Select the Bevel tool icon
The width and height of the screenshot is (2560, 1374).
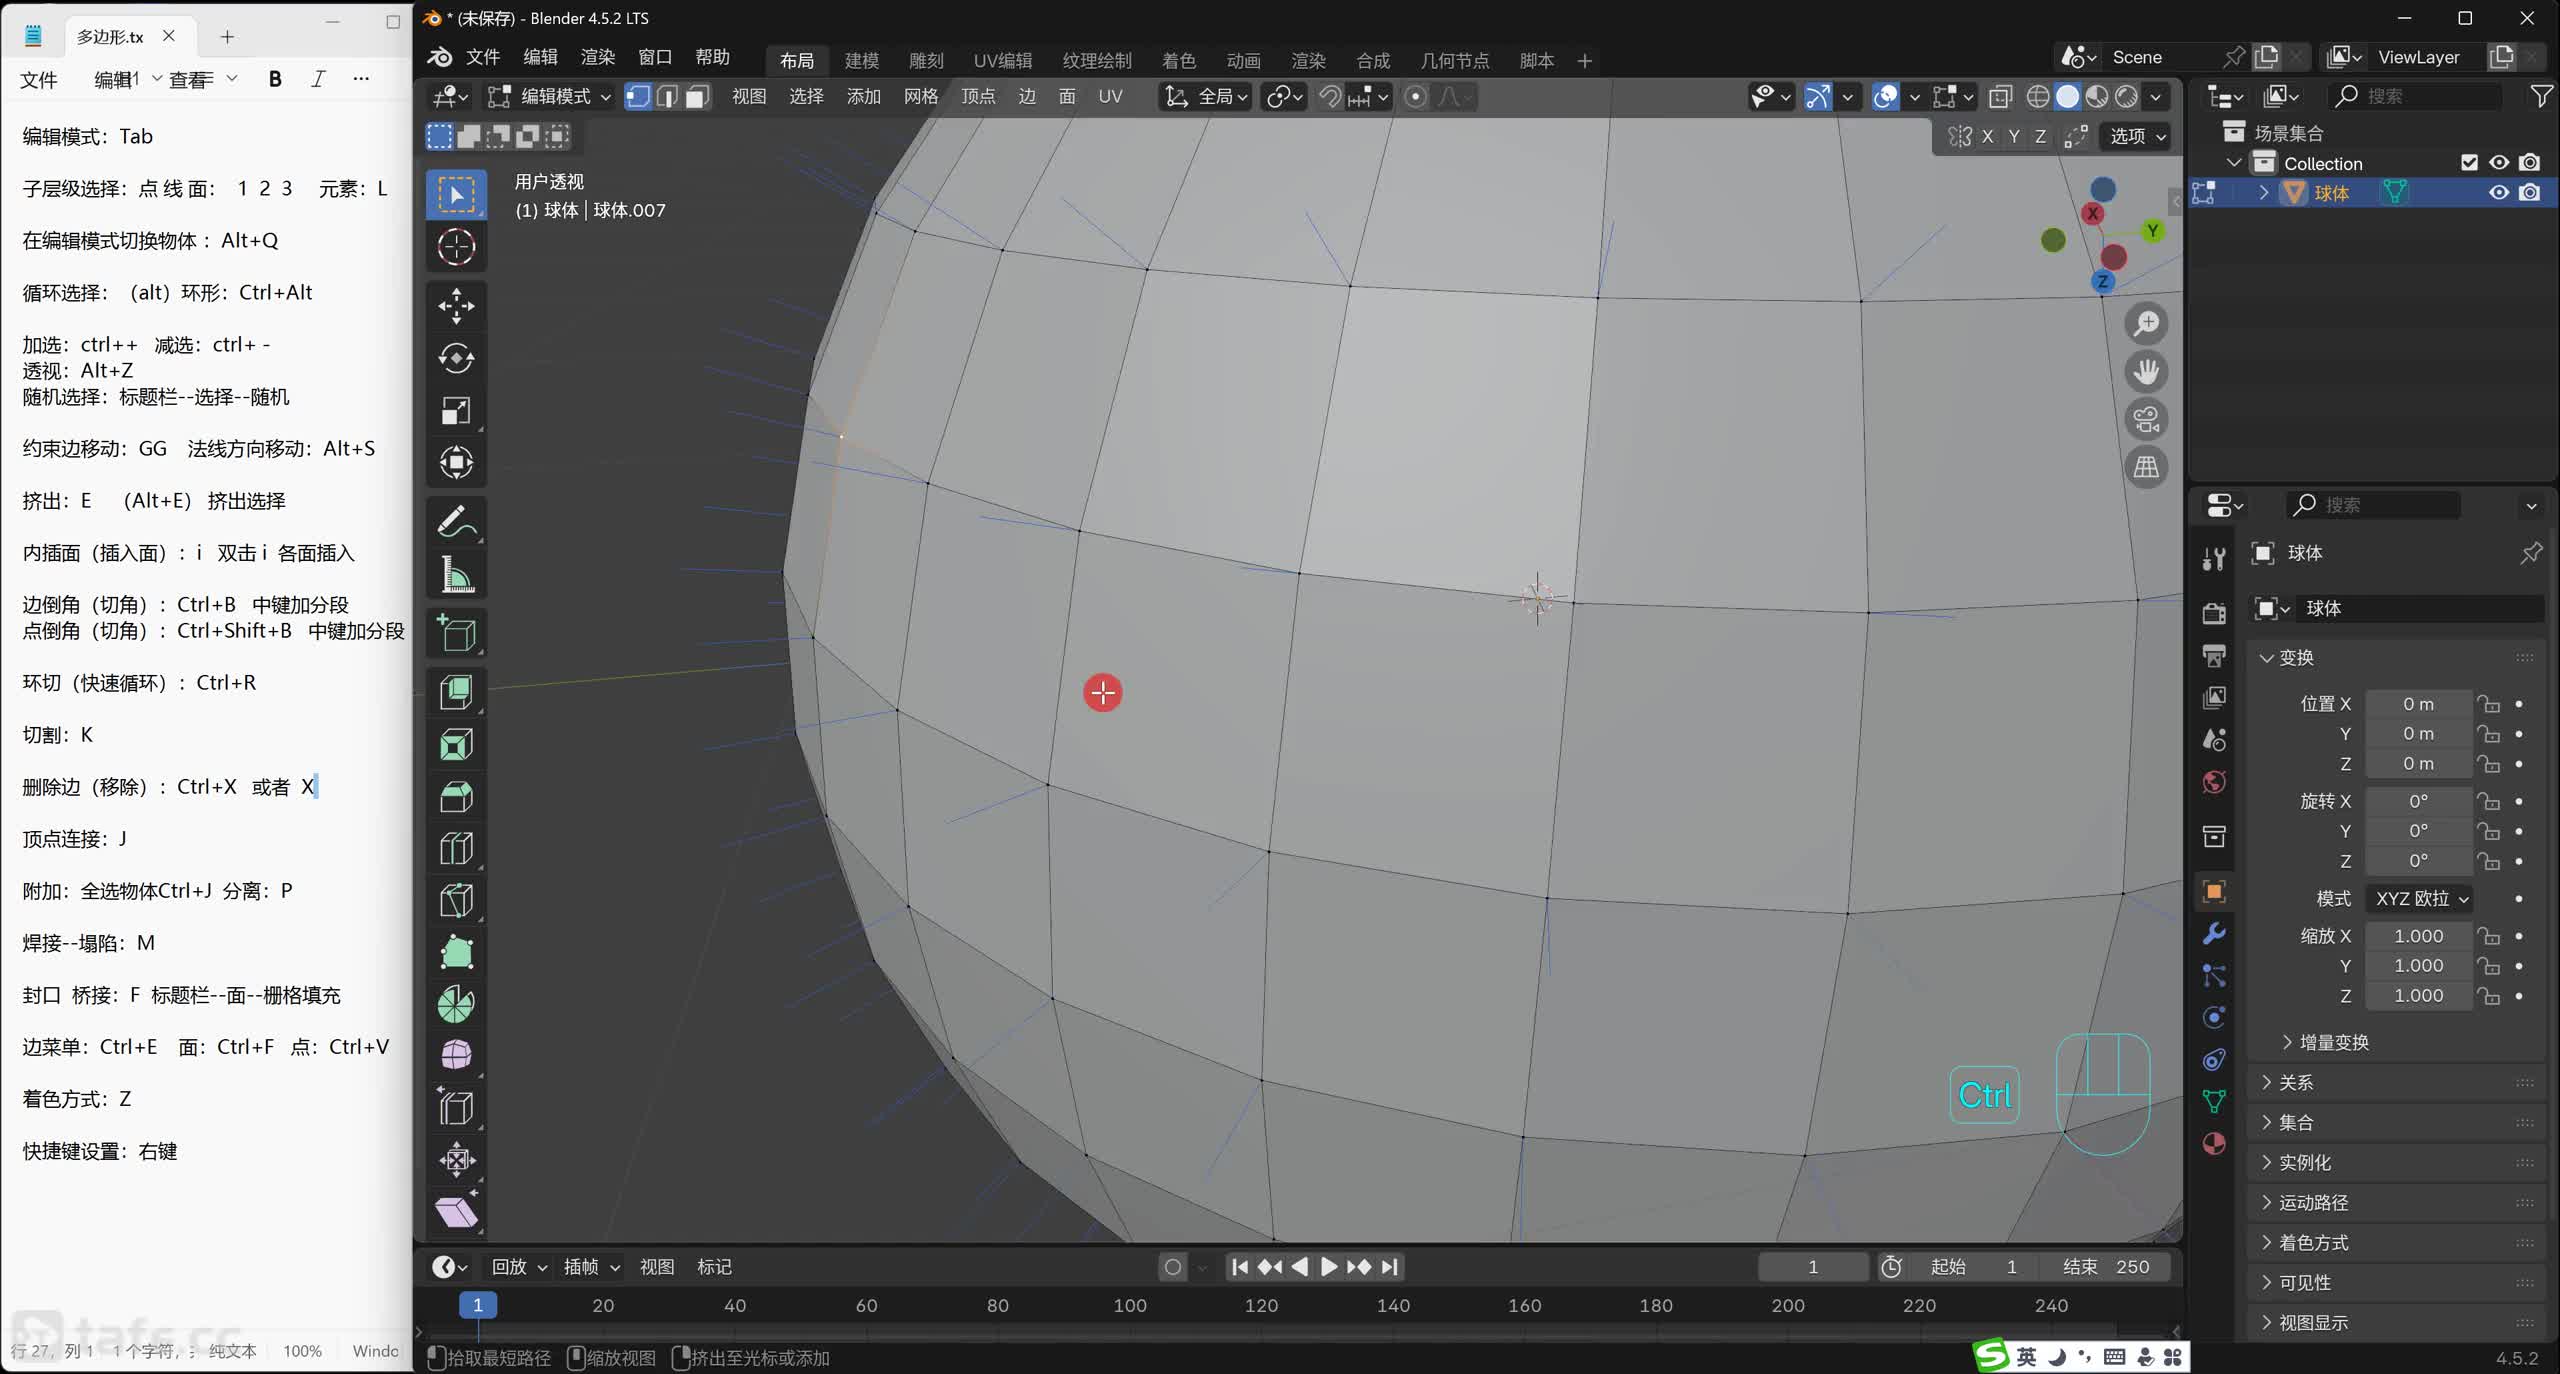click(x=456, y=797)
